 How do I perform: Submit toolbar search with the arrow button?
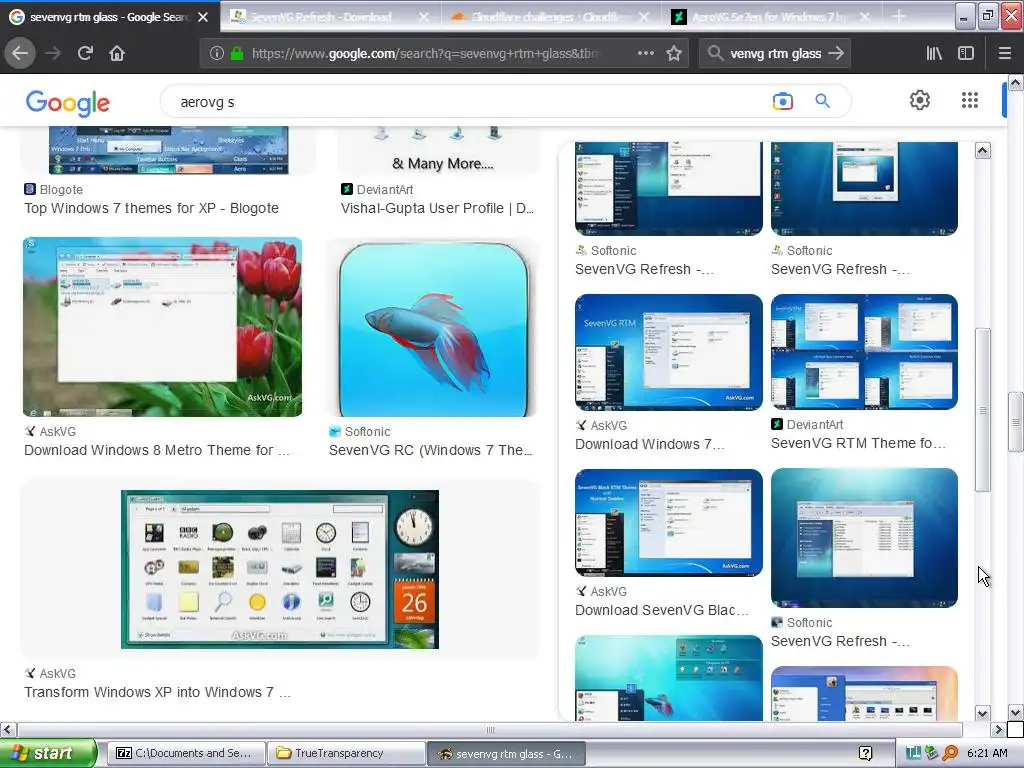coord(836,54)
